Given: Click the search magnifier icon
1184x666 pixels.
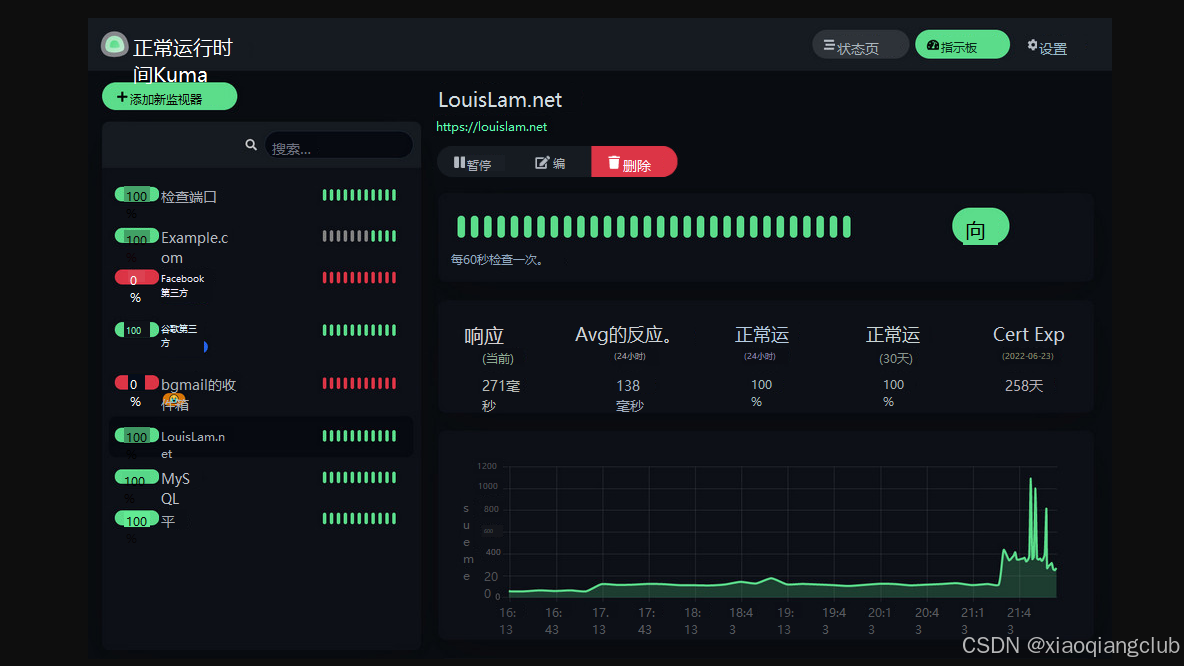Looking at the screenshot, I should click(251, 145).
